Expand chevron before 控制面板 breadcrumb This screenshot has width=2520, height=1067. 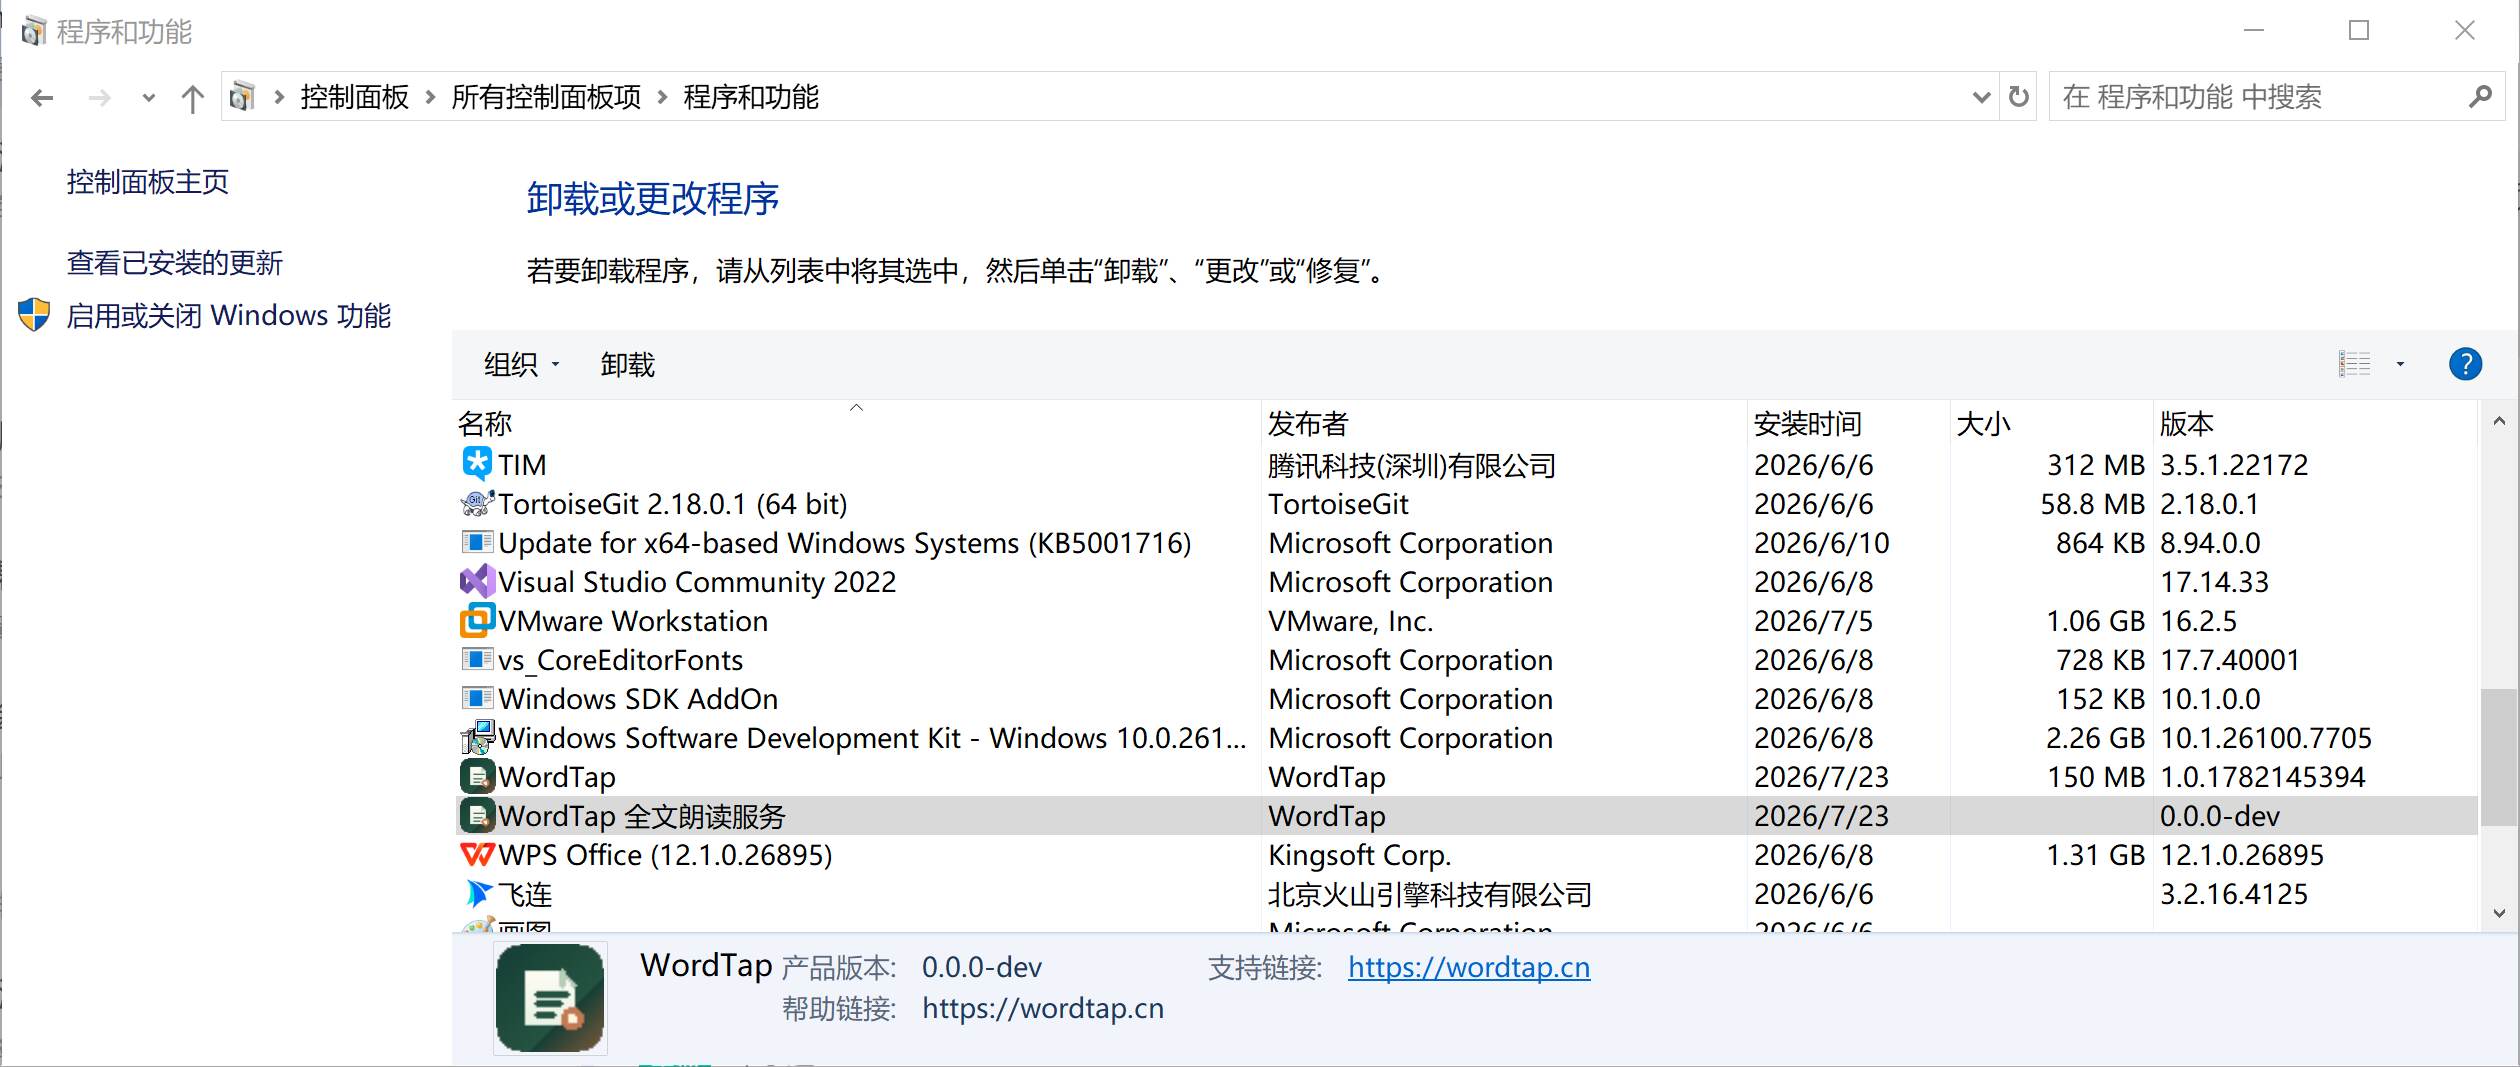279,97
